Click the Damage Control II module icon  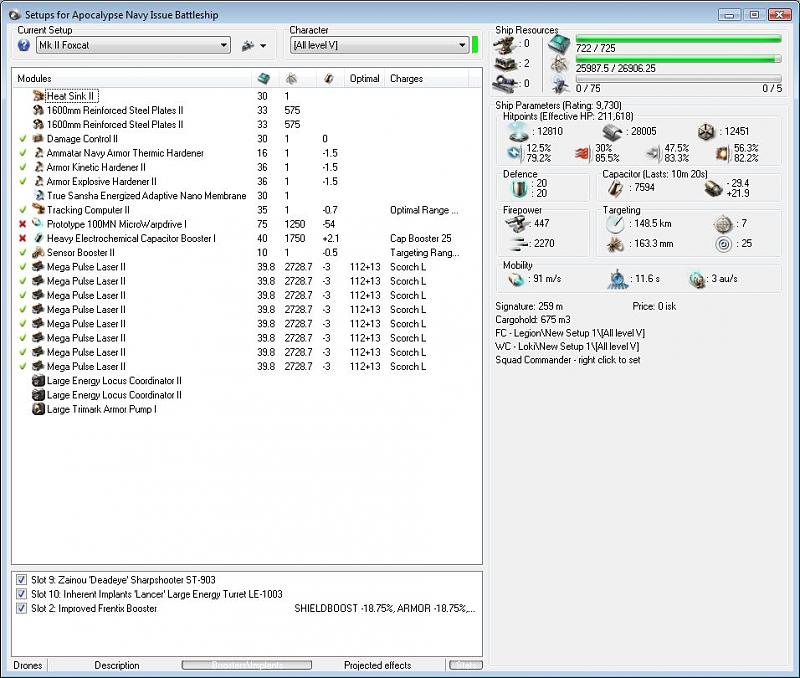(38, 139)
